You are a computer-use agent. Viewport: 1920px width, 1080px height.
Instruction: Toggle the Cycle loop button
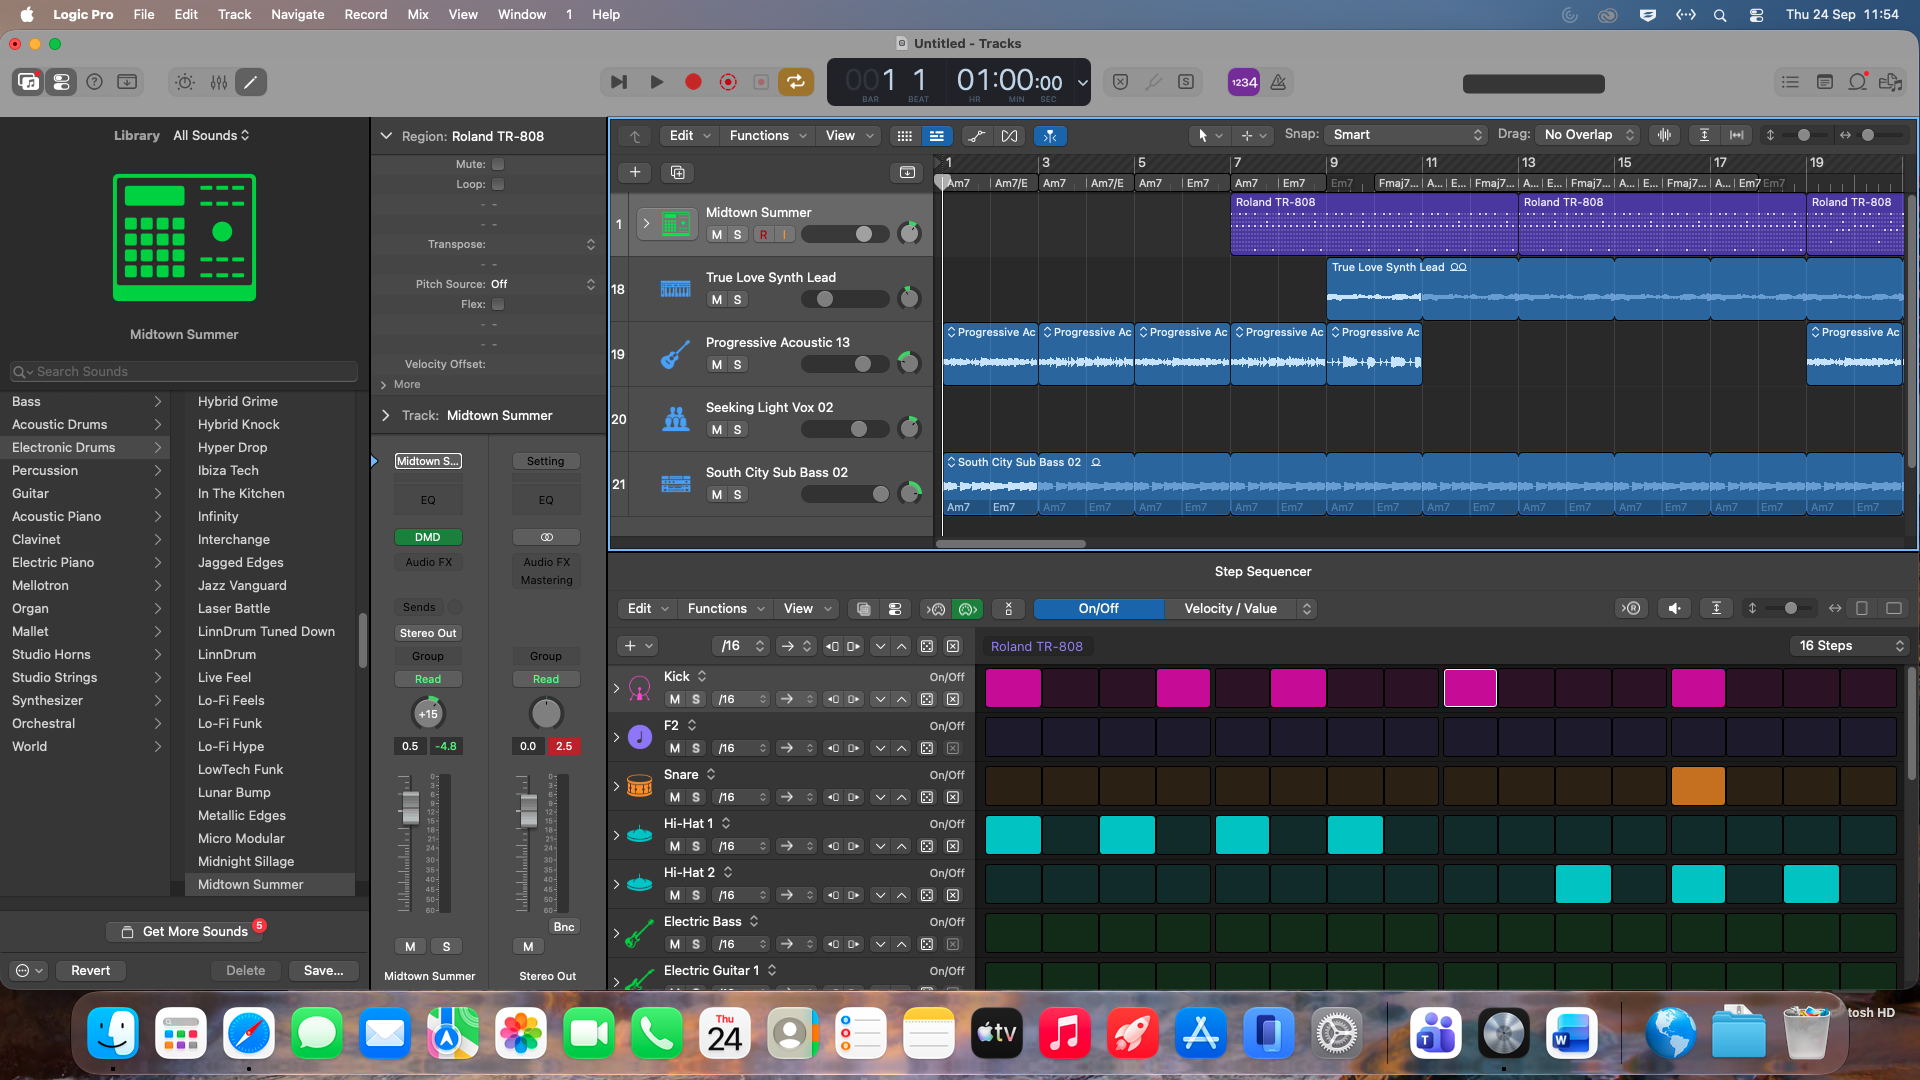point(796,82)
